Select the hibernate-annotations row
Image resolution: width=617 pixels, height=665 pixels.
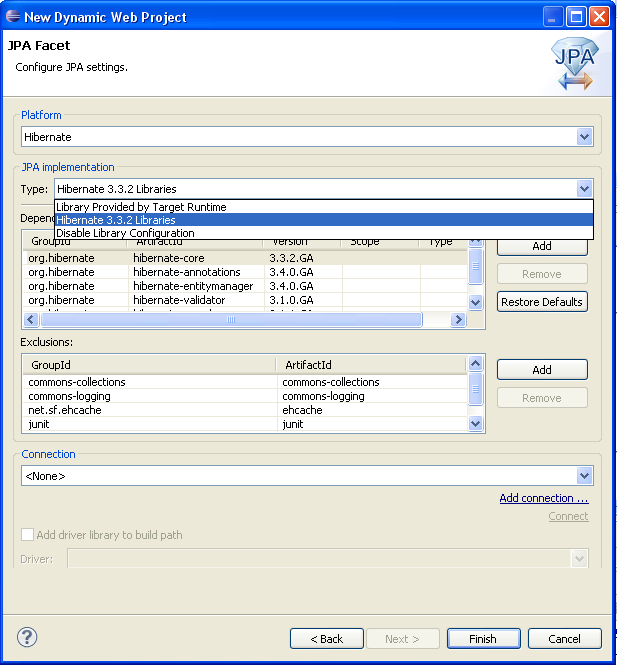pyautogui.click(x=245, y=272)
